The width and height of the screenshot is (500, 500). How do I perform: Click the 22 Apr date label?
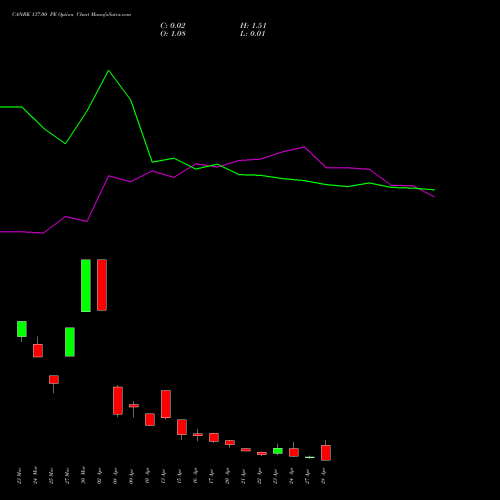tap(259, 476)
